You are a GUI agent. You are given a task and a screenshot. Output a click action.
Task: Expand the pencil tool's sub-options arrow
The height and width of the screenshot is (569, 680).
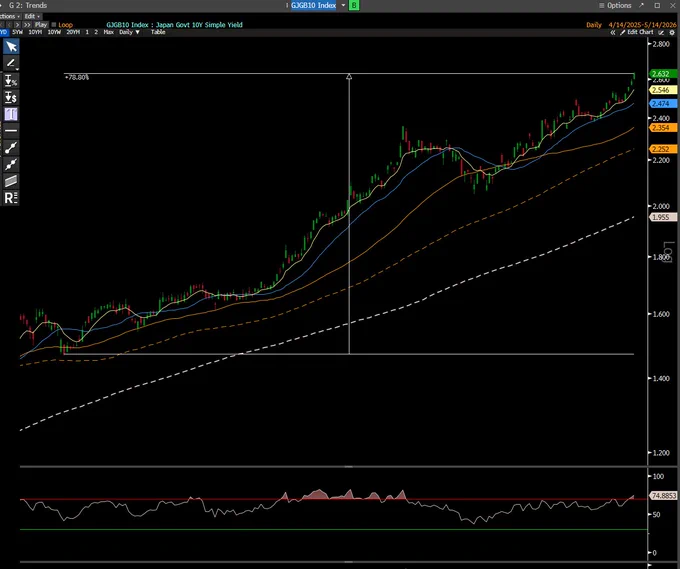(17, 69)
